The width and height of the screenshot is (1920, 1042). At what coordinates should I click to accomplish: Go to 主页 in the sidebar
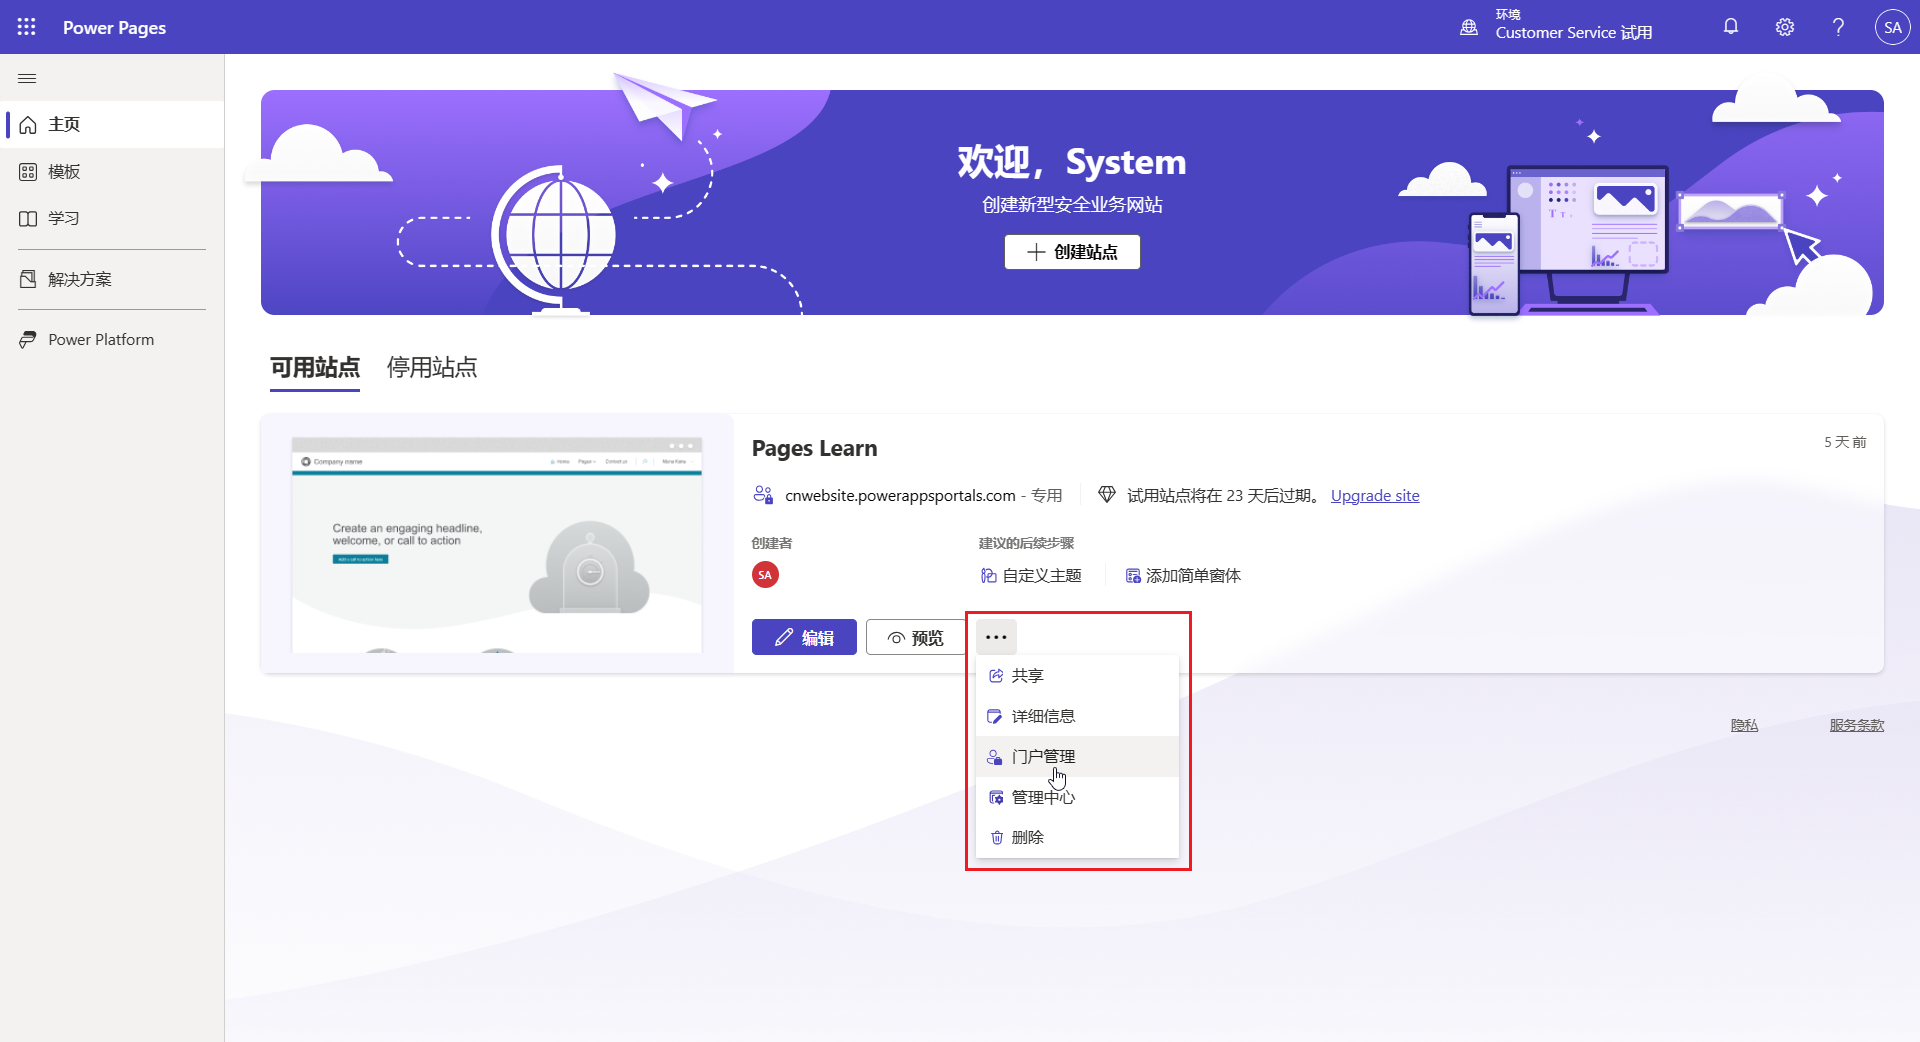click(x=112, y=124)
